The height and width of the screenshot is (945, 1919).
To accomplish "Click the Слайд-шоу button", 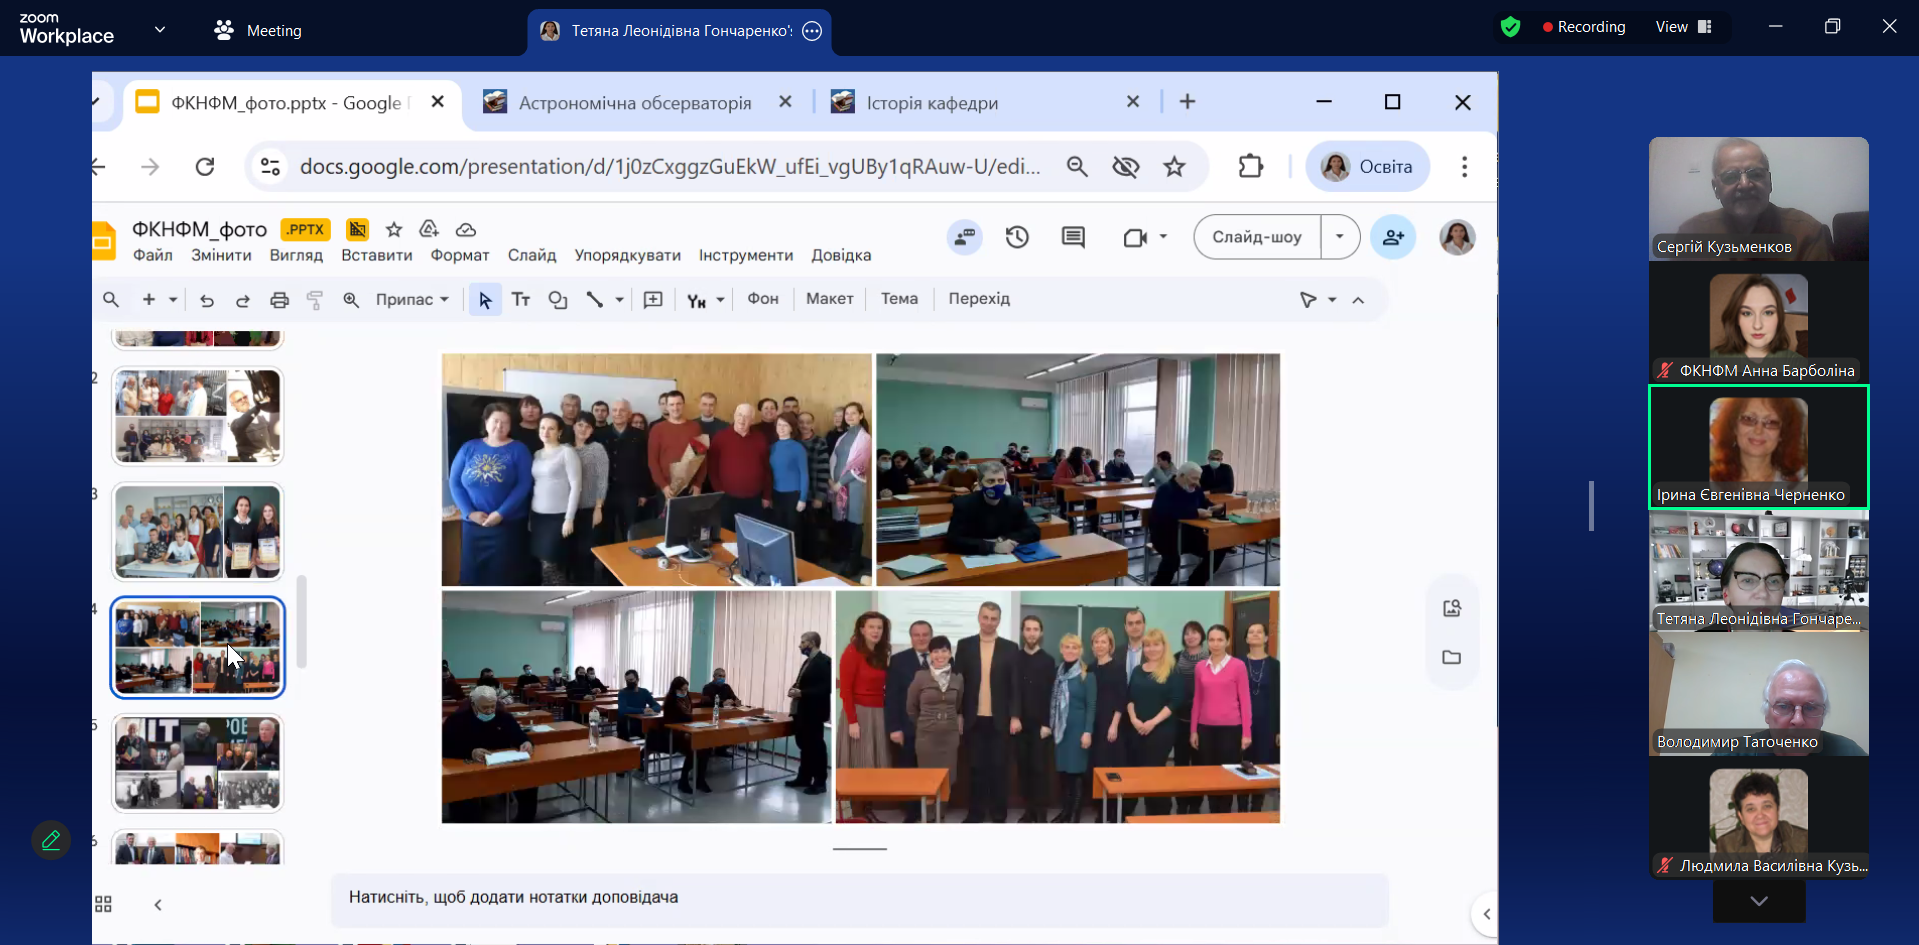I will point(1256,237).
